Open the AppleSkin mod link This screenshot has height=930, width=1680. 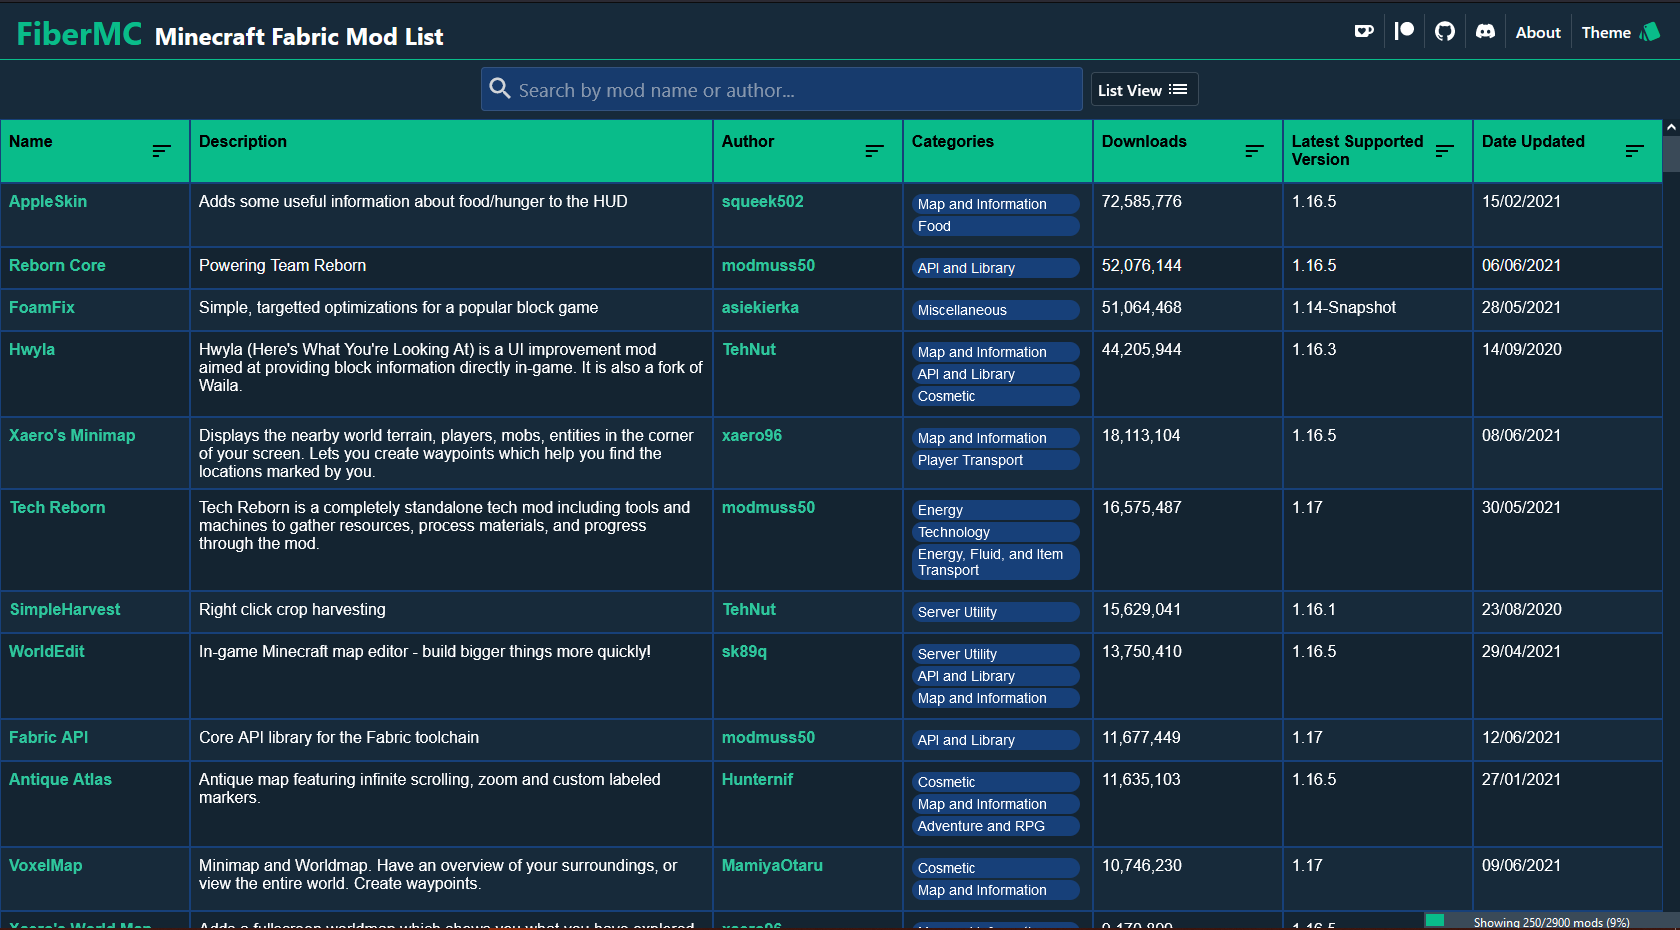[x=48, y=201]
